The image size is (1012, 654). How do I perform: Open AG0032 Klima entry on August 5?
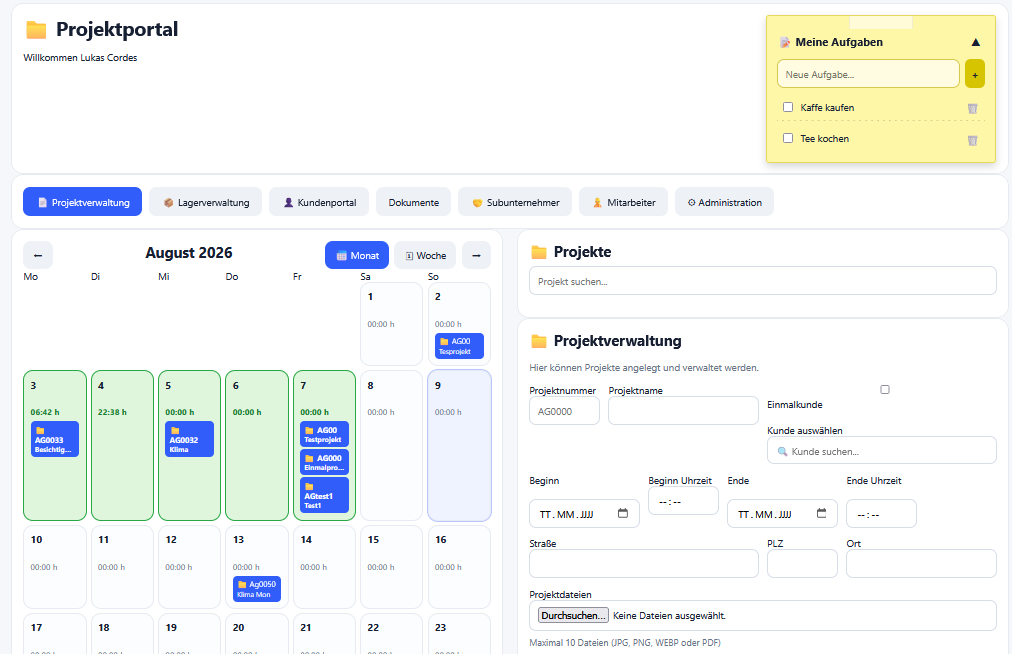pos(190,439)
